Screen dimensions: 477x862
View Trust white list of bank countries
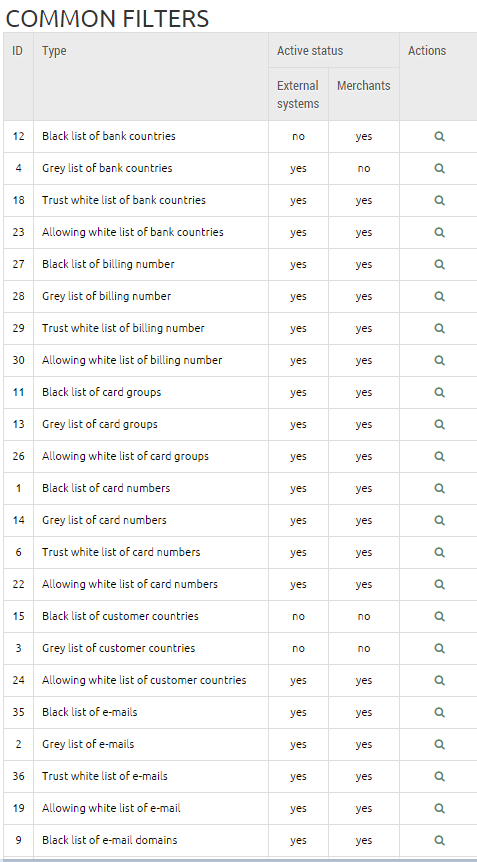tap(439, 200)
